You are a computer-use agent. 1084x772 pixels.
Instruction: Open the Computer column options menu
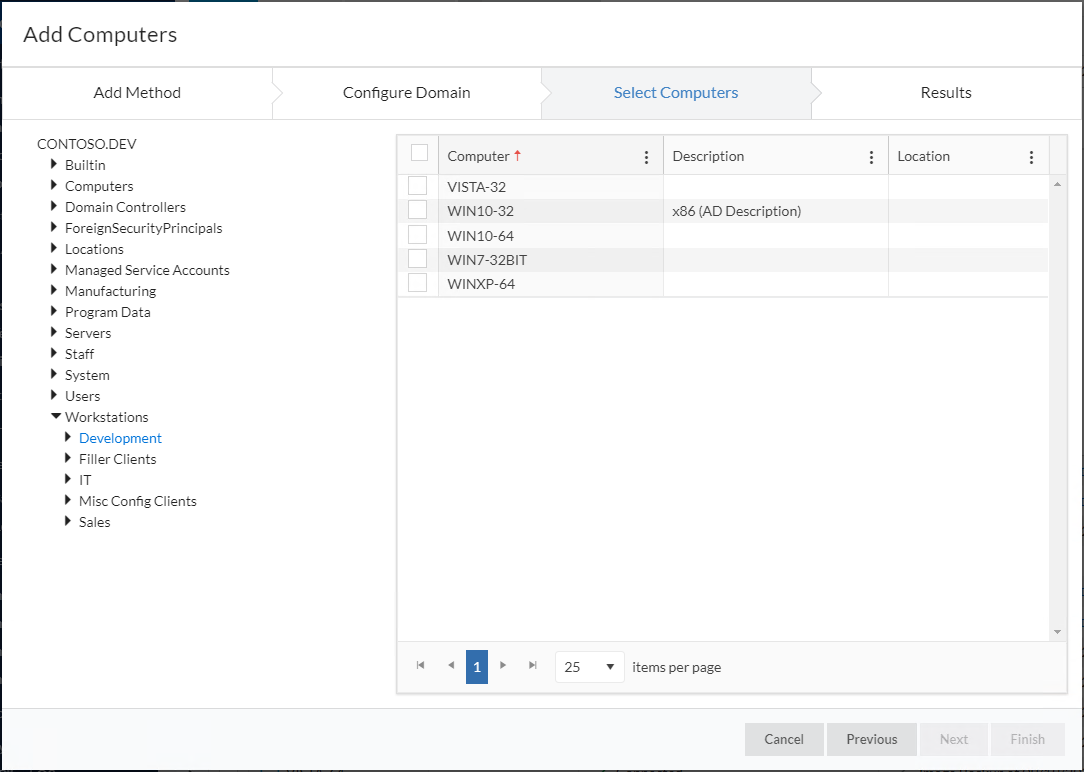[646, 157]
